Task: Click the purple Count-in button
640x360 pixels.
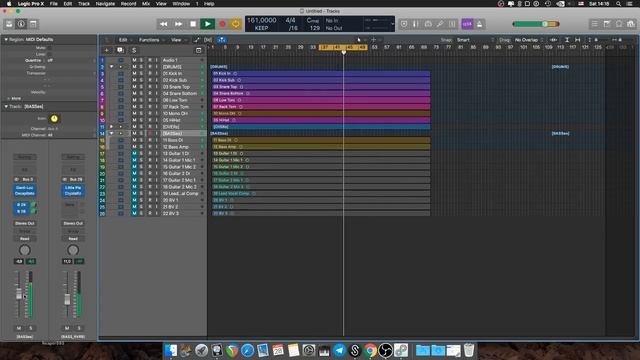Action: pyautogui.click(x=467, y=24)
